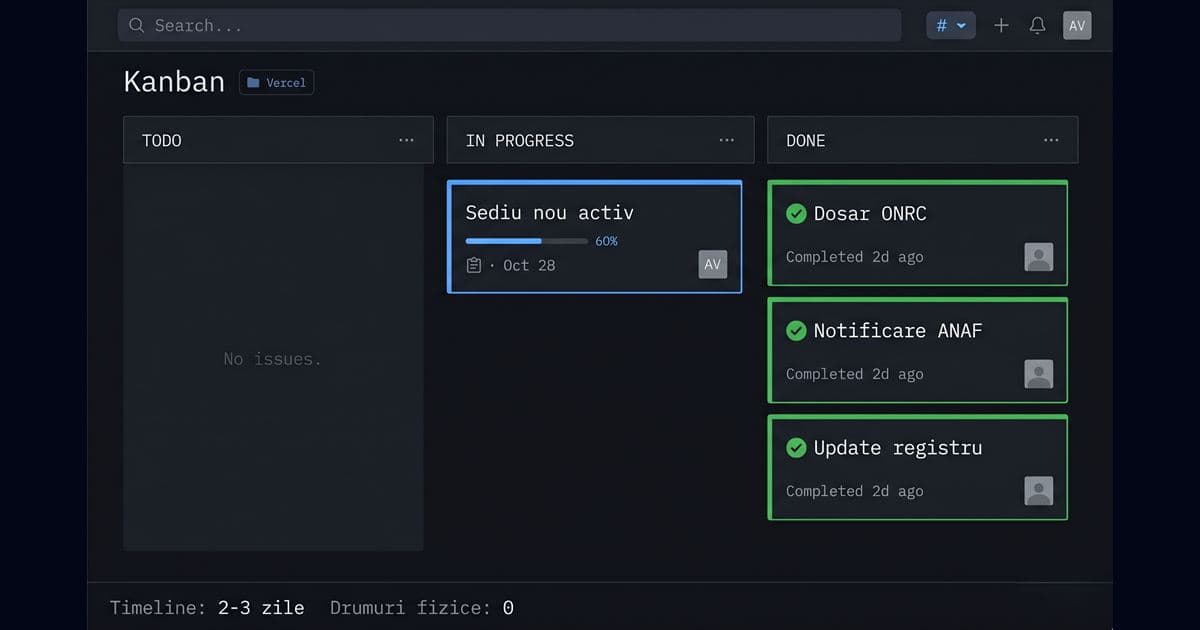Click assignee avatar on Update registru card
1200x630 pixels.
1039,491
